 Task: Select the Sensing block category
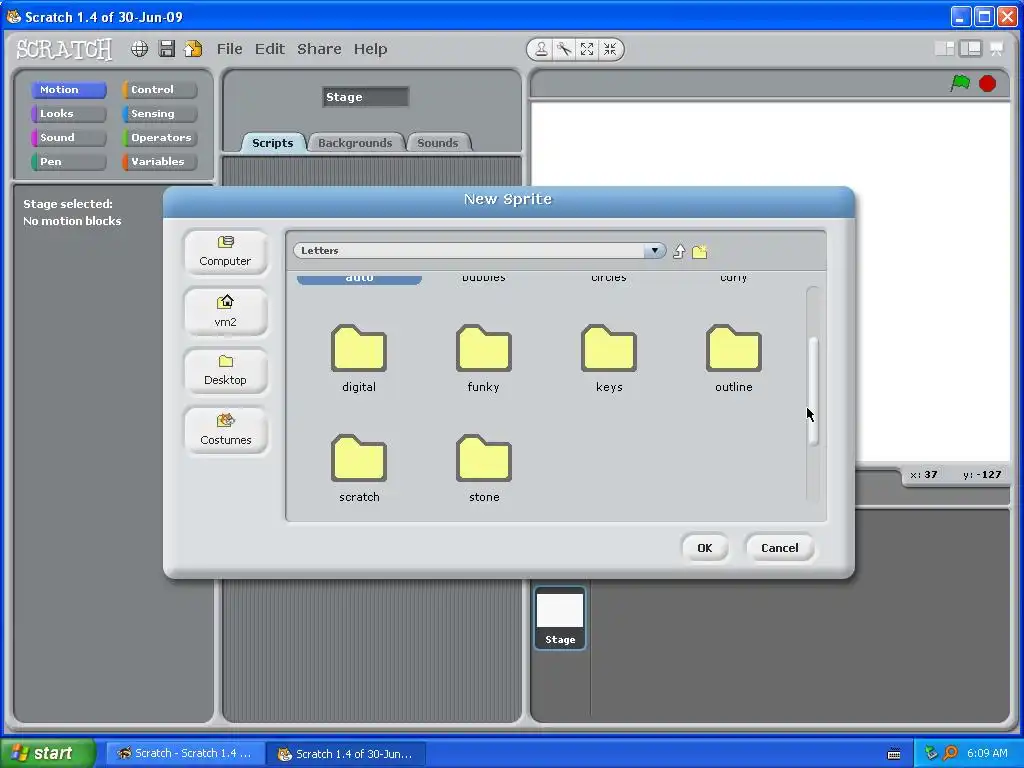pyautogui.click(x=159, y=114)
